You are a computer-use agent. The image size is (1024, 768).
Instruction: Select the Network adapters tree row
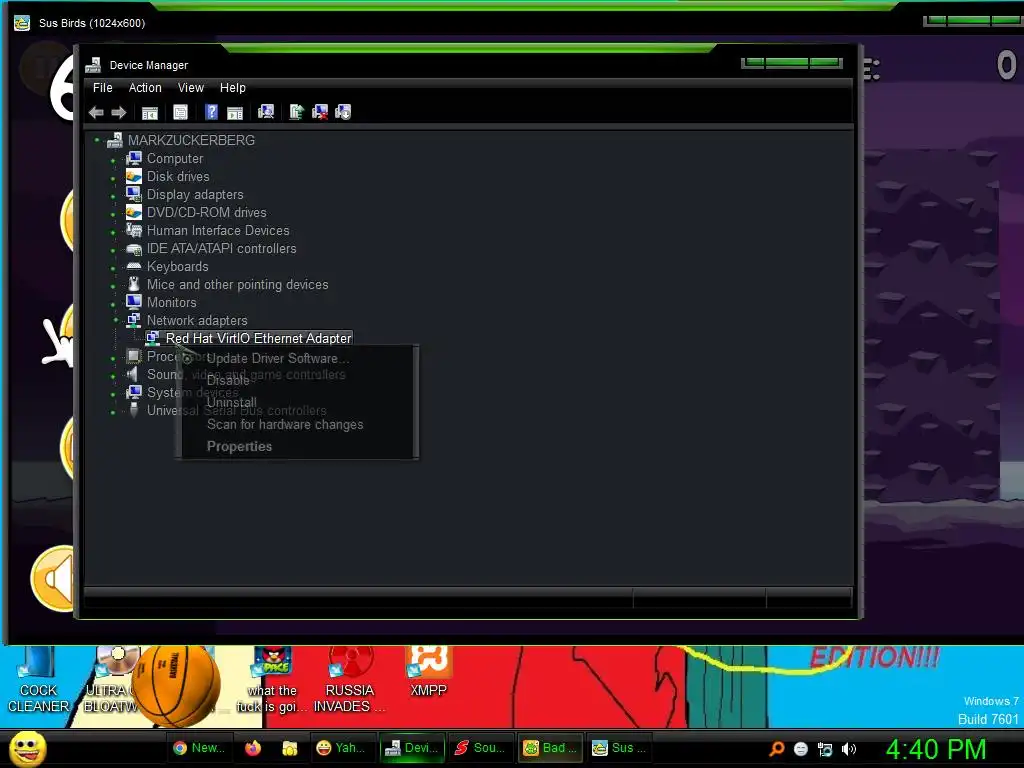point(197,321)
